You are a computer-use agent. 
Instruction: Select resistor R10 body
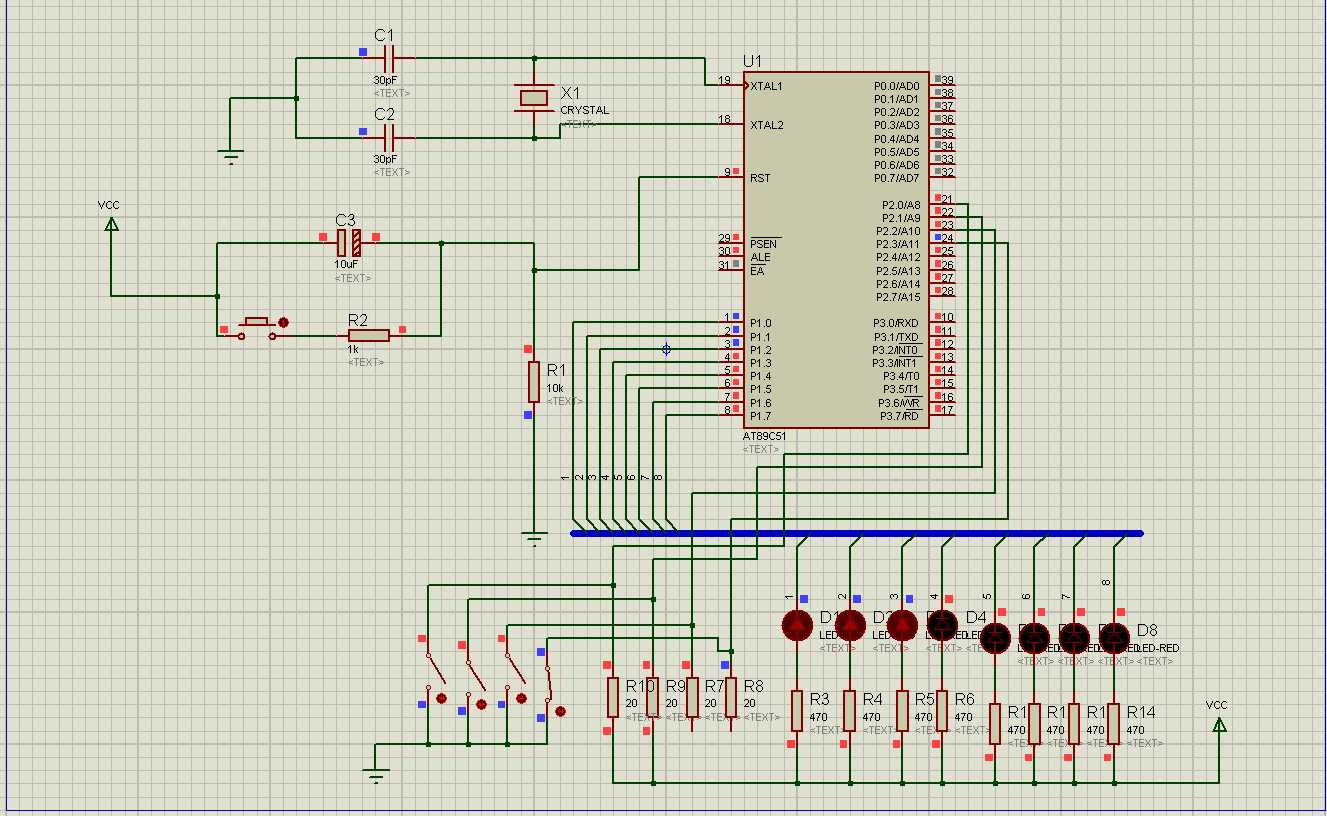612,697
